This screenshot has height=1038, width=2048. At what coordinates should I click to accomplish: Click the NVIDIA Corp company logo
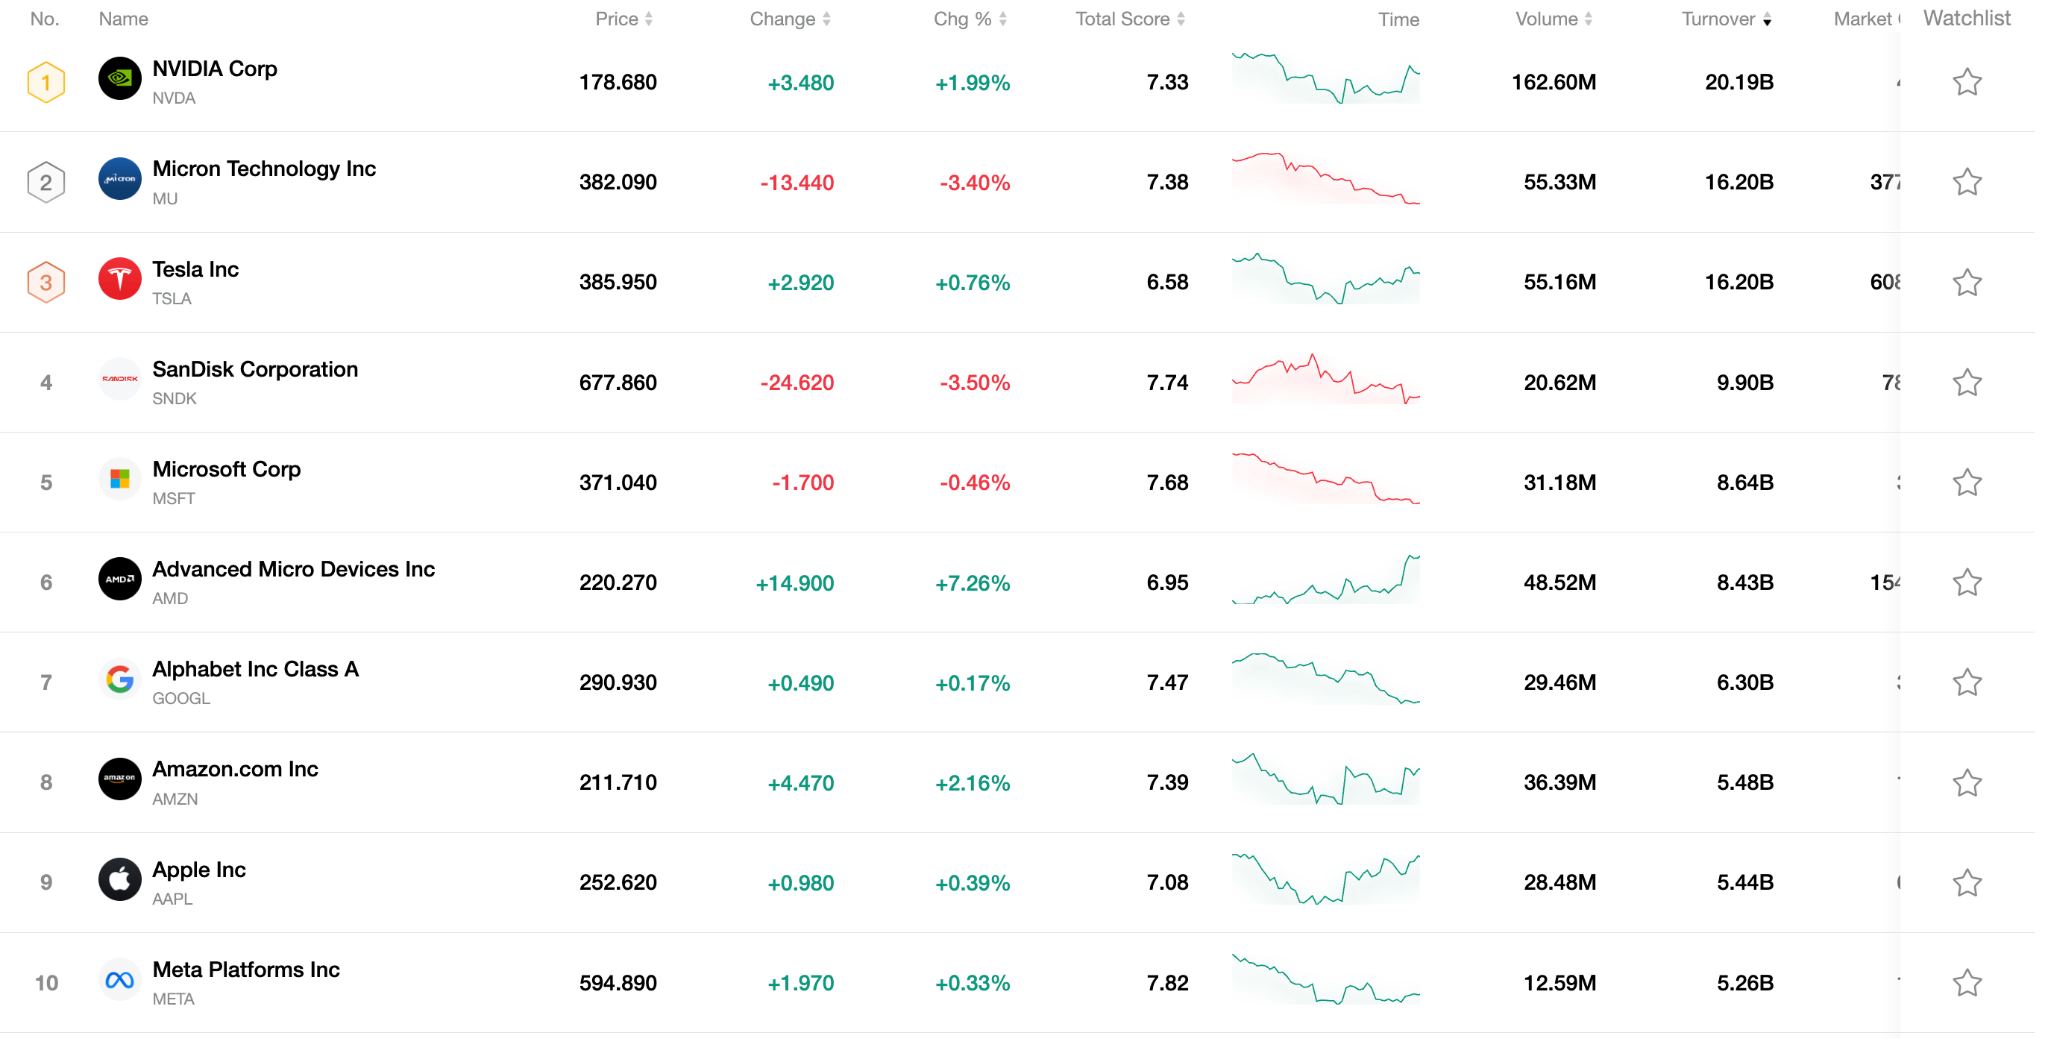pyautogui.click(x=119, y=81)
